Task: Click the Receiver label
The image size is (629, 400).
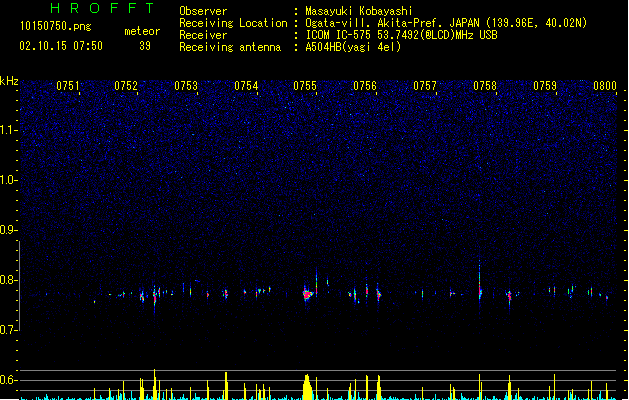Action: (x=203, y=35)
